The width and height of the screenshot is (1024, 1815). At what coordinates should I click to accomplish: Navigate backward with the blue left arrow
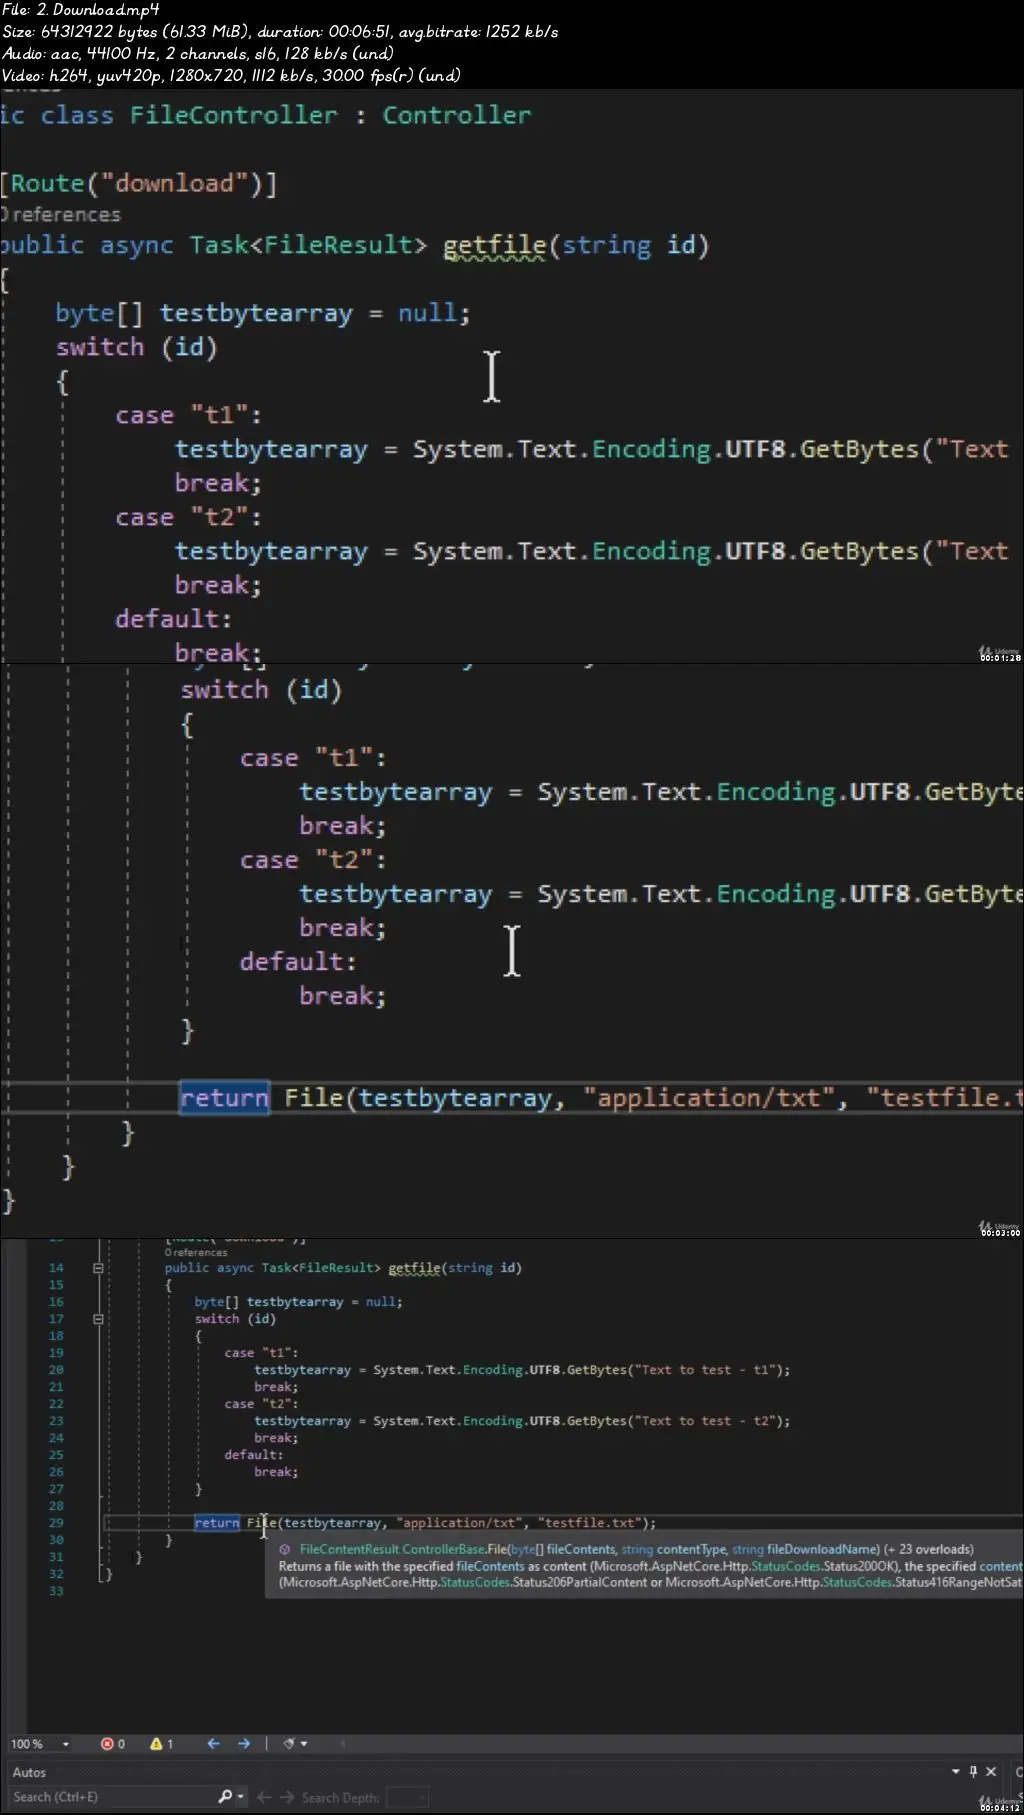pyautogui.click(x=213, y=1744)
